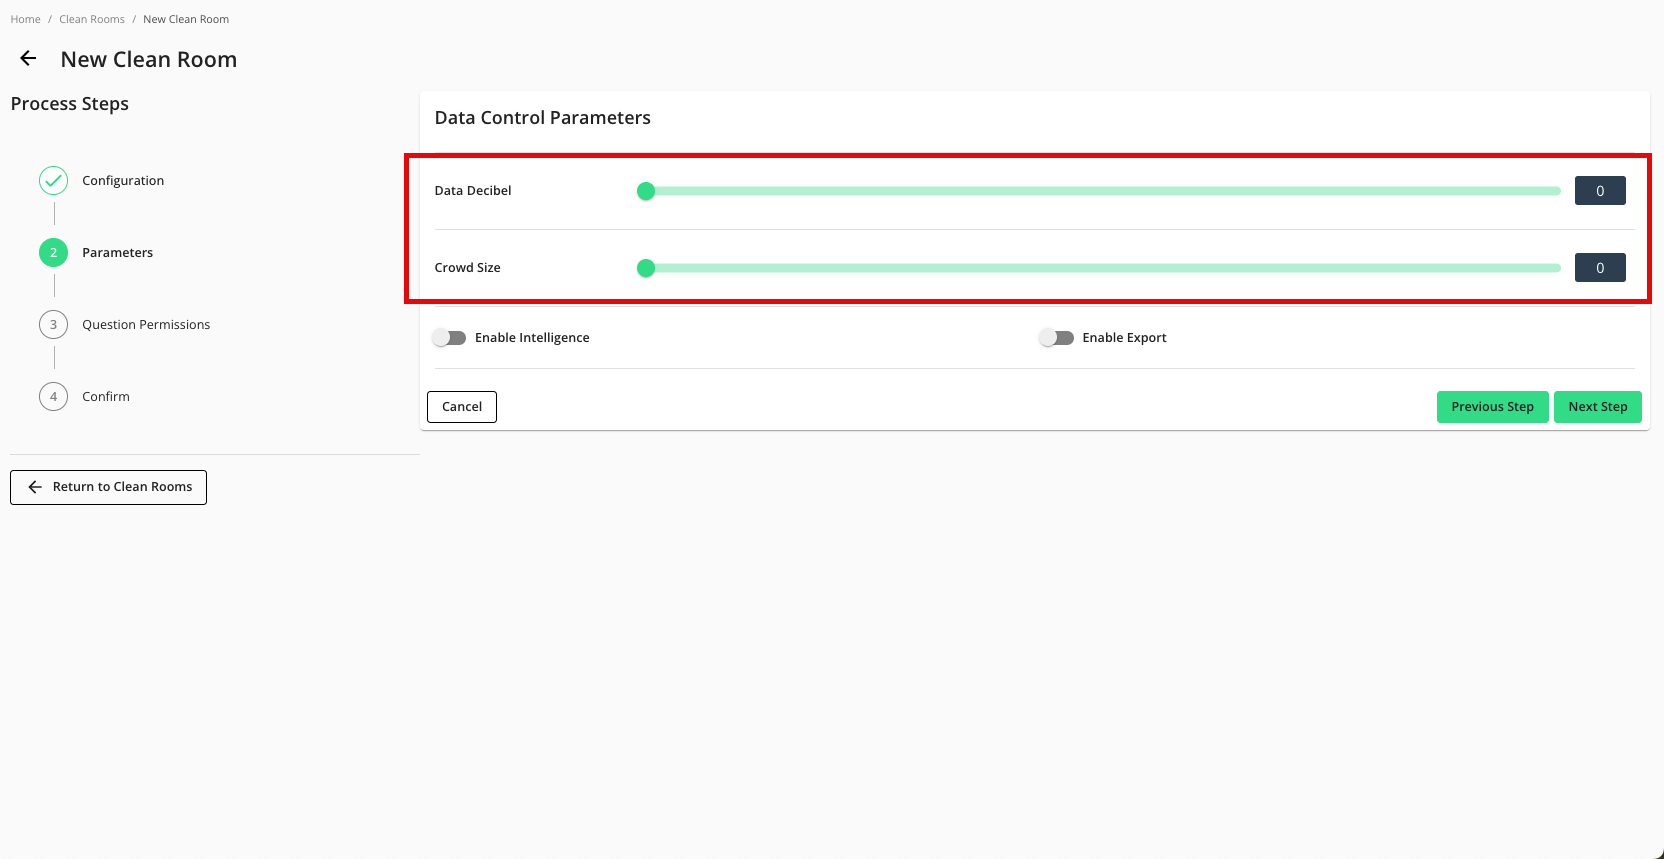Click the Data Decibel slider handle
The height and width of the screenshot is (859, 1664).
point(646,191)
